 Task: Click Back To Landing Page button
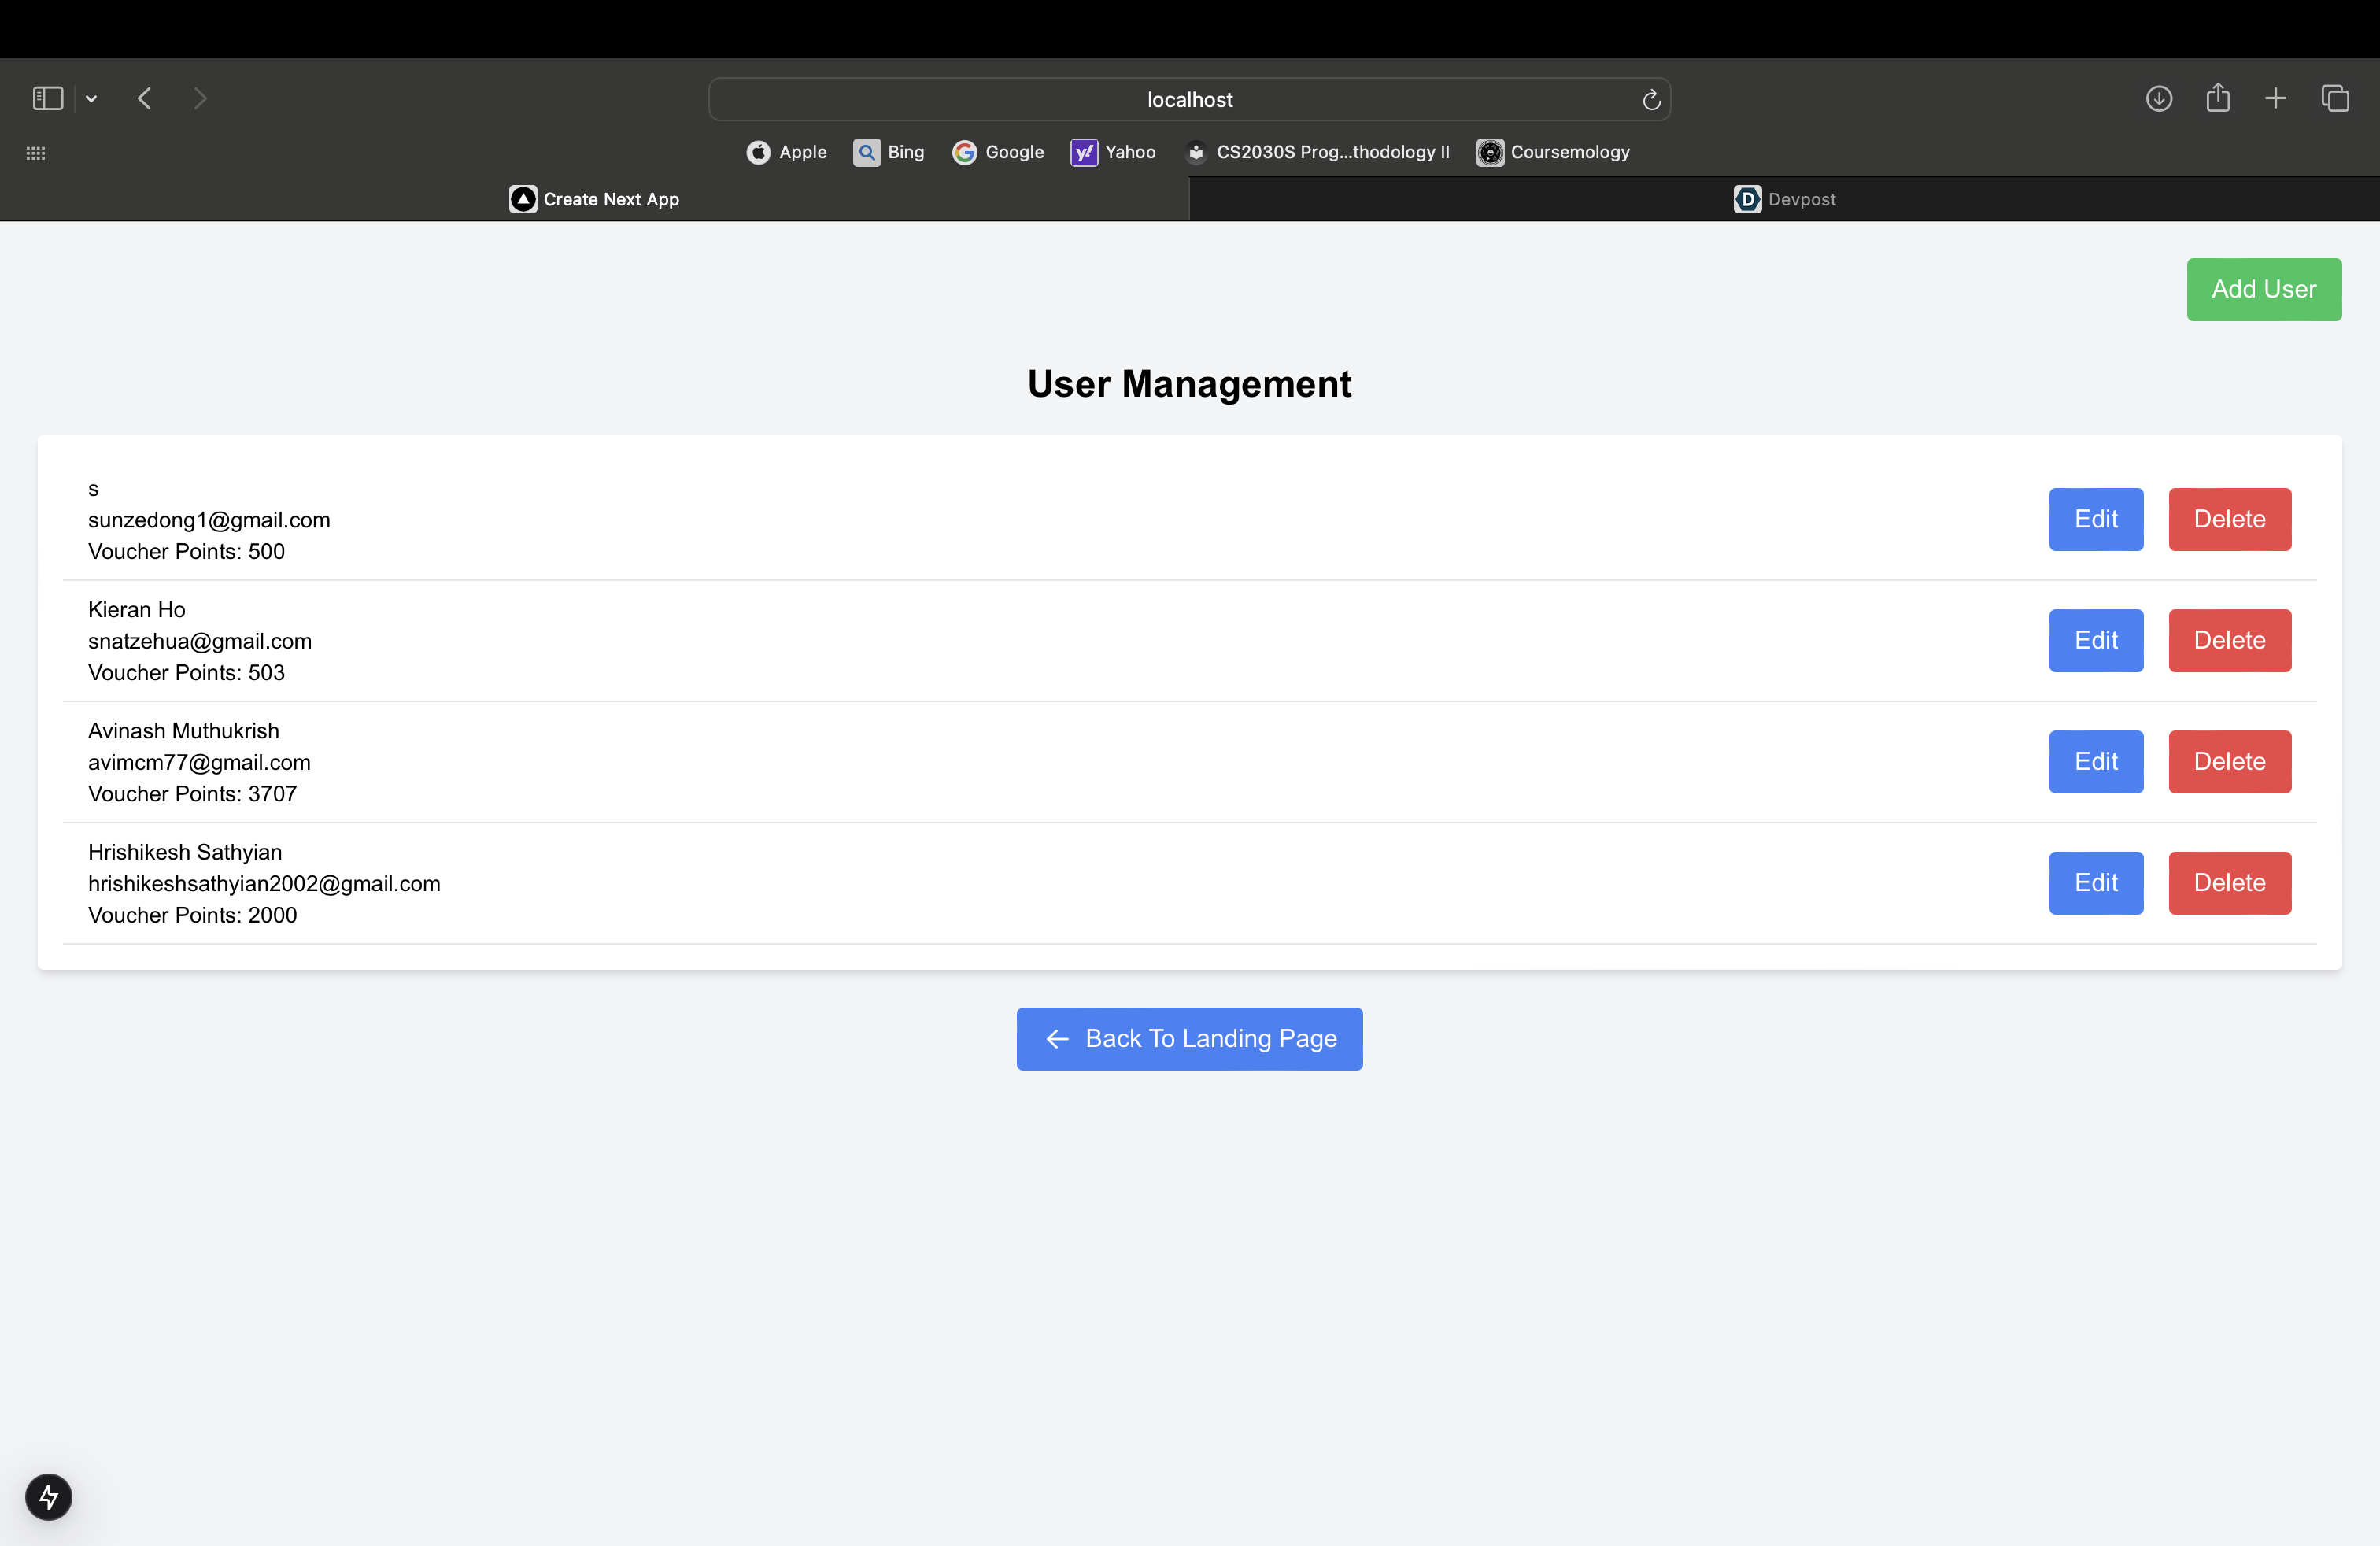1189,1038
